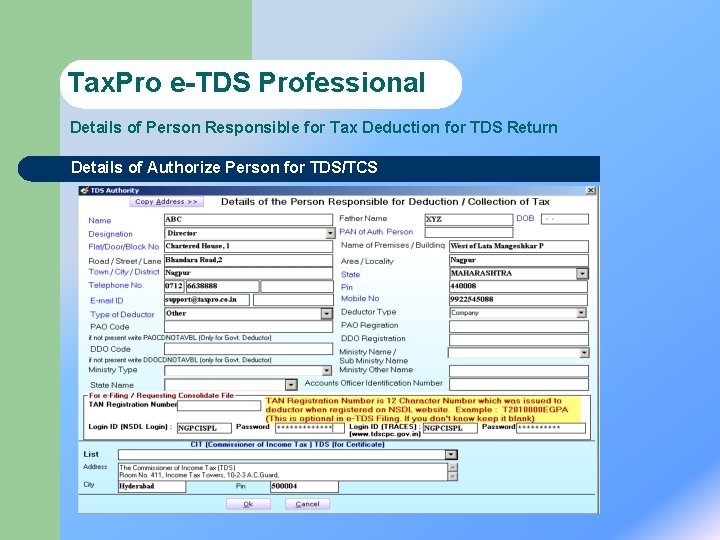Image resolution: width=720 pixels, height=540 pixels.
Task: Click the PAO Registration field
Action: (x=518, y=326)
